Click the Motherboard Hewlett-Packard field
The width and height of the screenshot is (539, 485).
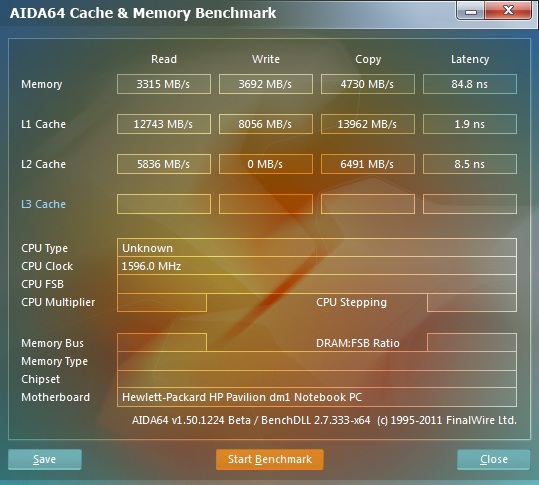pos(317,397)
